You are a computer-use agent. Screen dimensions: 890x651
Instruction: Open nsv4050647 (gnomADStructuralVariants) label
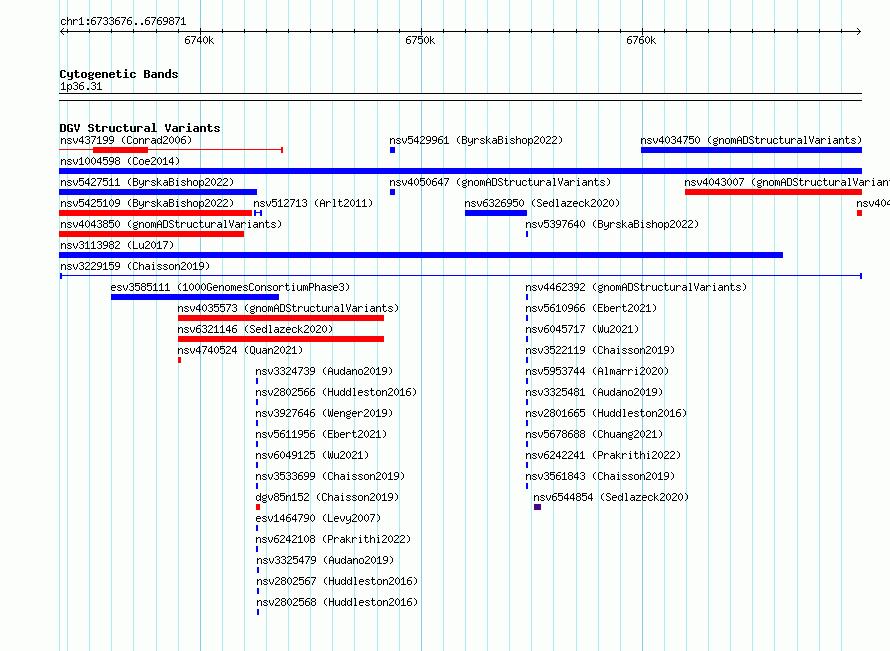(500, 182)
